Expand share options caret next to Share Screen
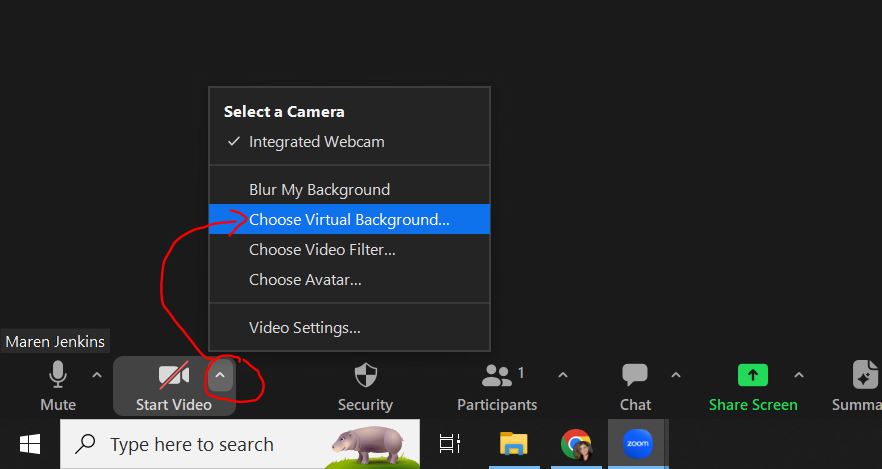The width and height of the screenshot is (882, 469). [x=799, y=375]
